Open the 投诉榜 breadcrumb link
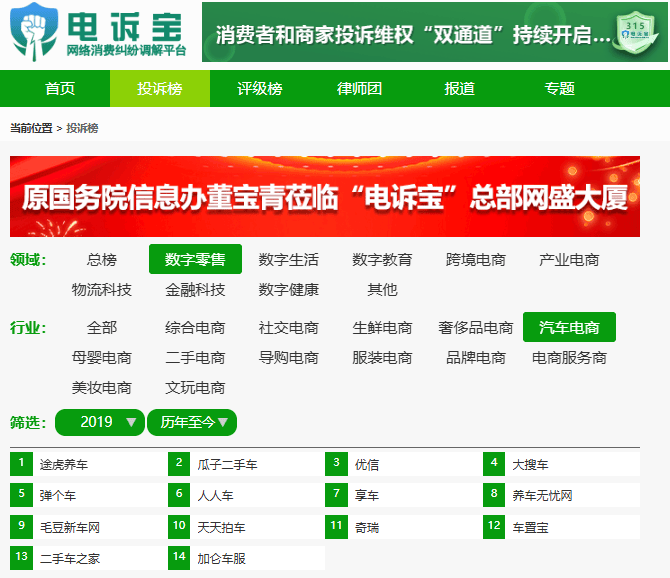The height and width of the screenshot is (578, 670). (82, 128)
